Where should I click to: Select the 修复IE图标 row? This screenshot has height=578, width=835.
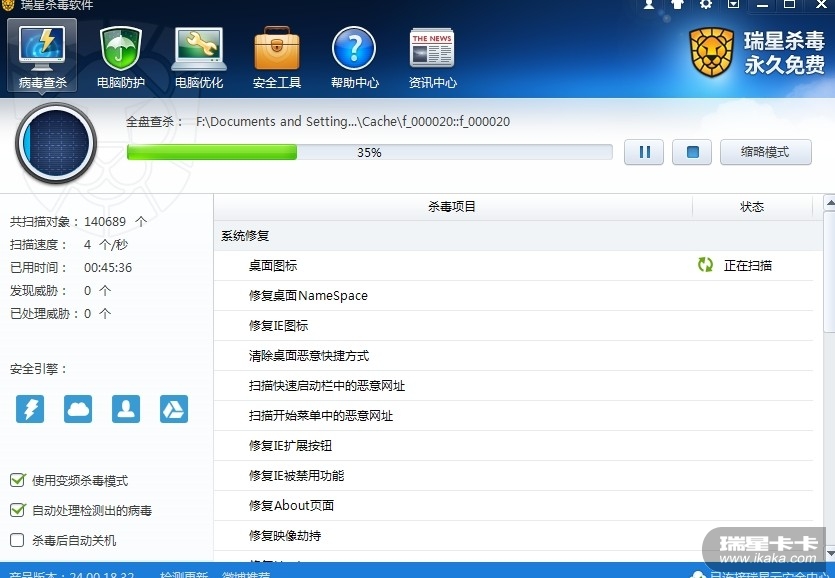513,325
